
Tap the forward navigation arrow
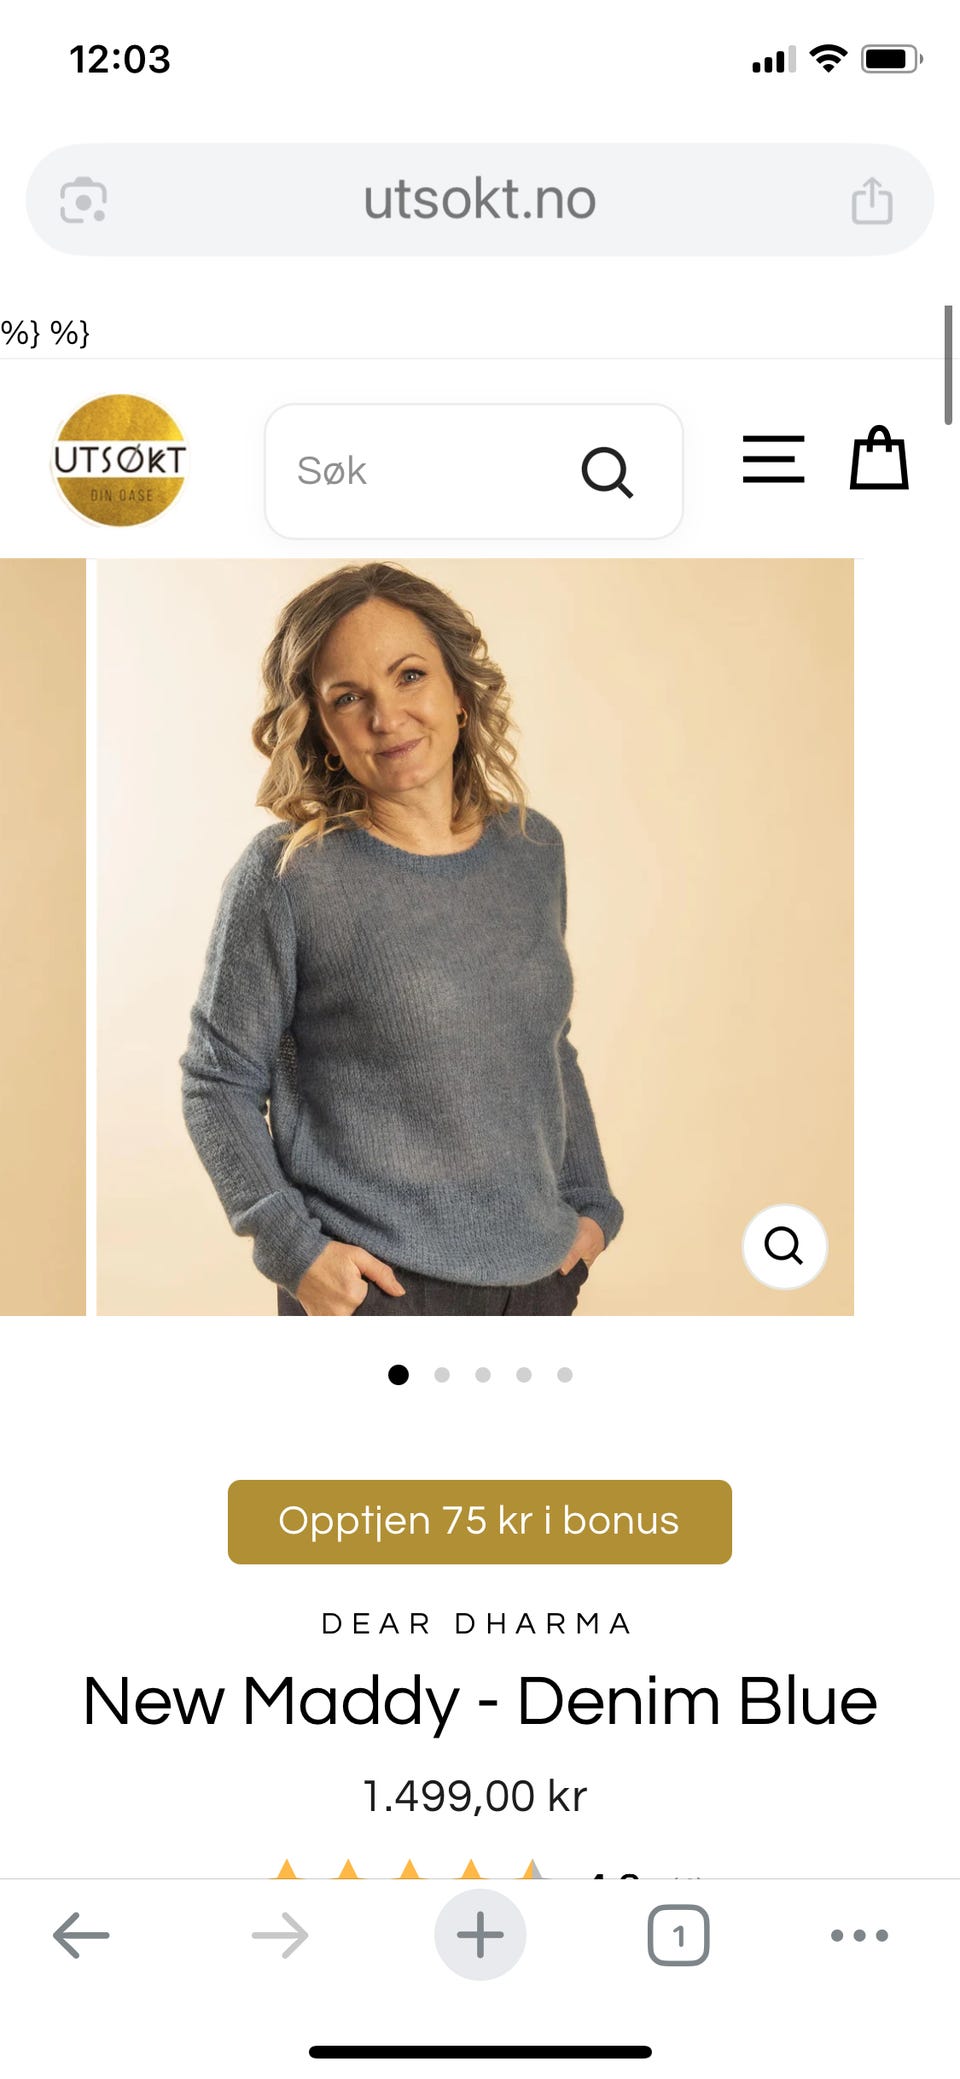pyautogui.click(x=280, y=1935)
